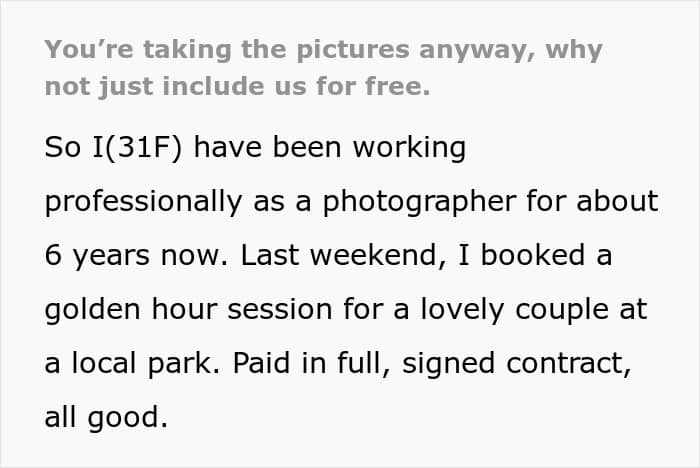Click the words "golden hour session"
Image resolution: width=700 pixels, height=468 pixels.
tap(188, 309)
